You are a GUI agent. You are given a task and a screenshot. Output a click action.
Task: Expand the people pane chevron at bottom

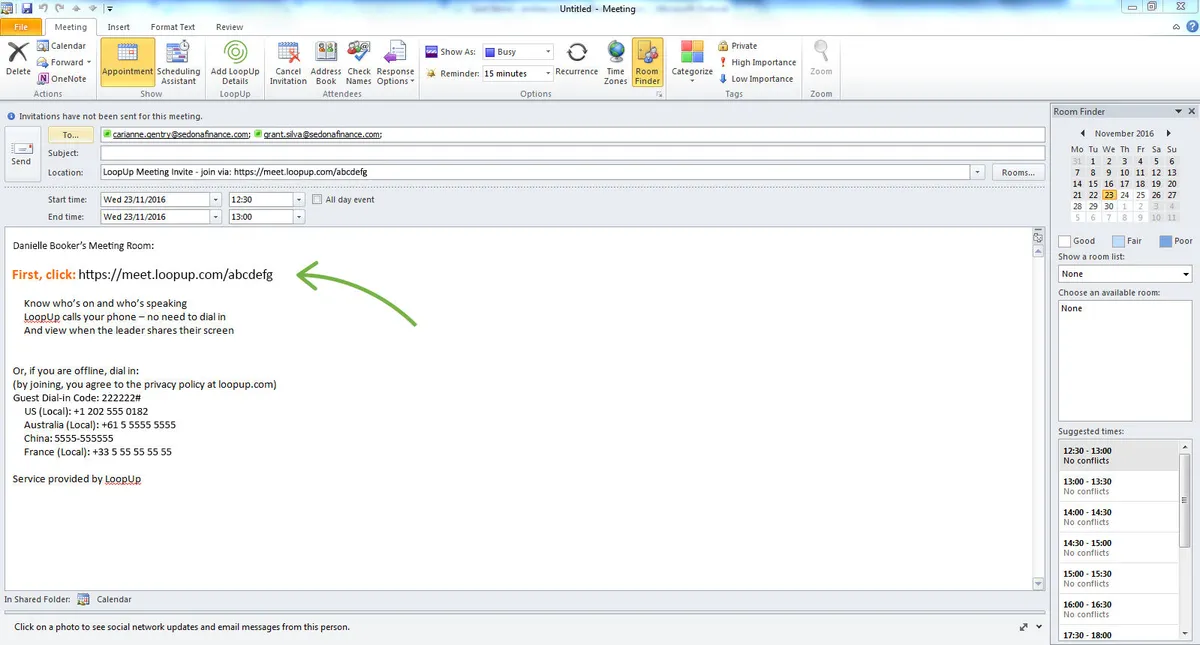coord(1039,627)
